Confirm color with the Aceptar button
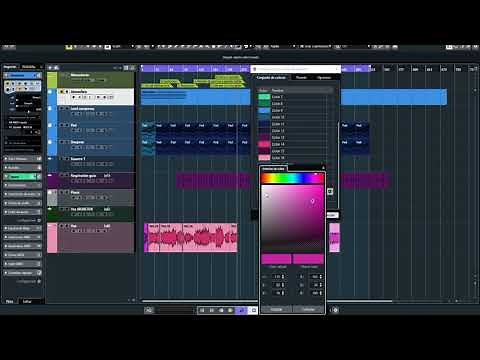The height and width of the screenshot is (360, 480). point(276,309)
